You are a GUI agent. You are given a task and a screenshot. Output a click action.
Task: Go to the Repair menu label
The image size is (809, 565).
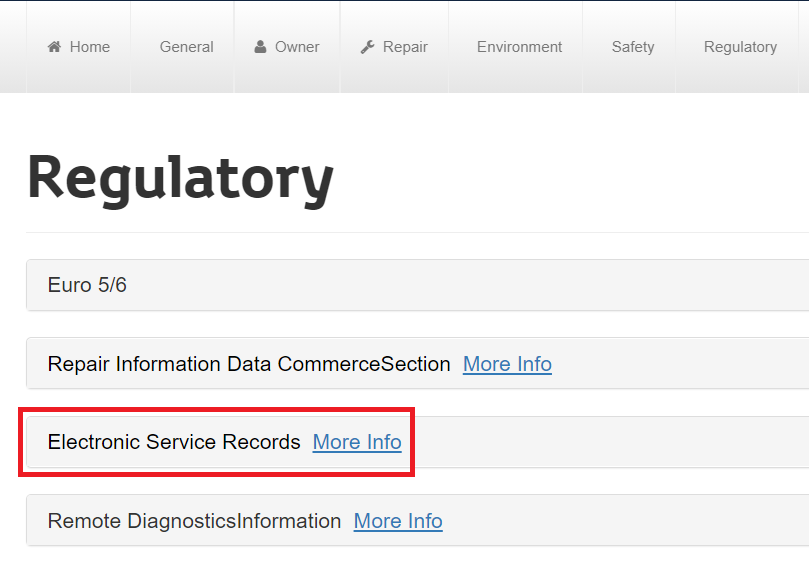405,47
